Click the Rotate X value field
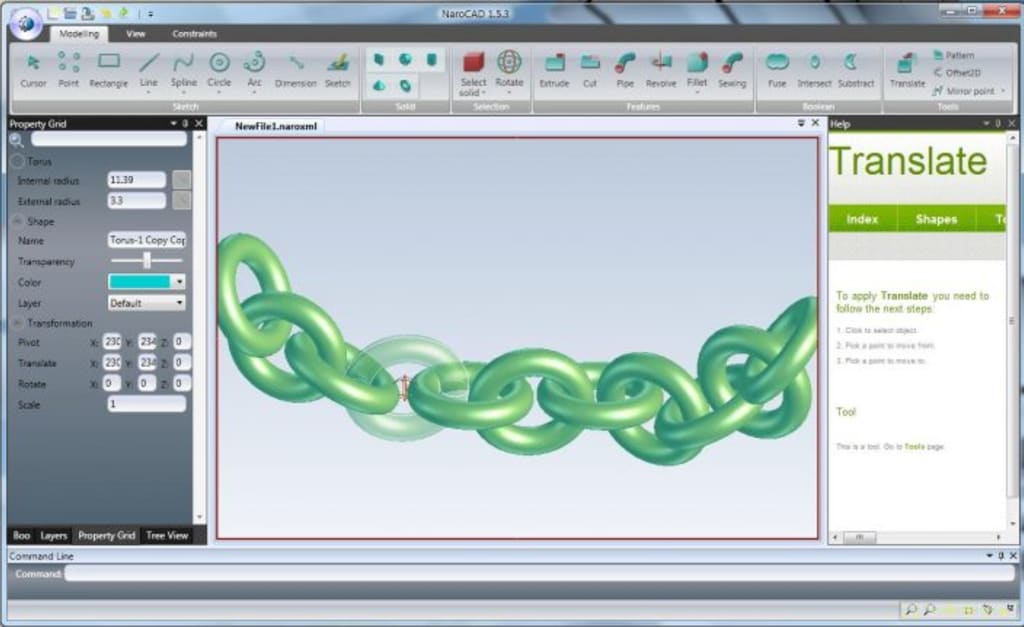Viewport: 1024px width, 627px height. [112, 383]
